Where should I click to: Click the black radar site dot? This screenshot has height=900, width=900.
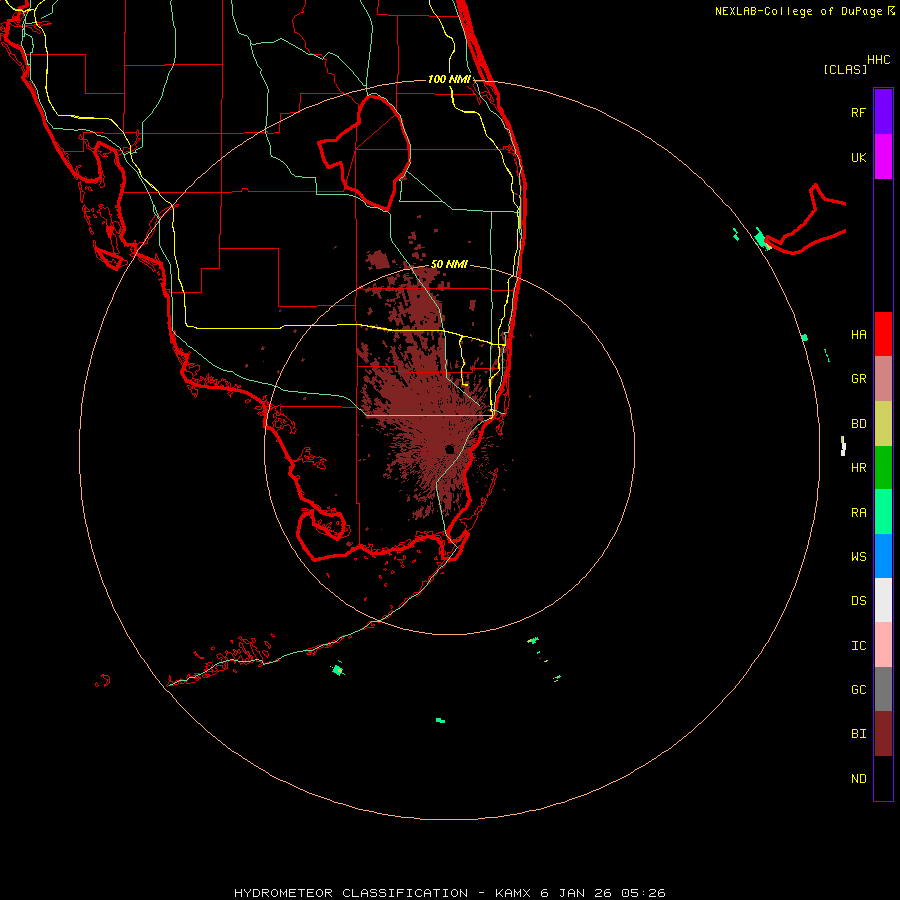[x=449, y=449]
